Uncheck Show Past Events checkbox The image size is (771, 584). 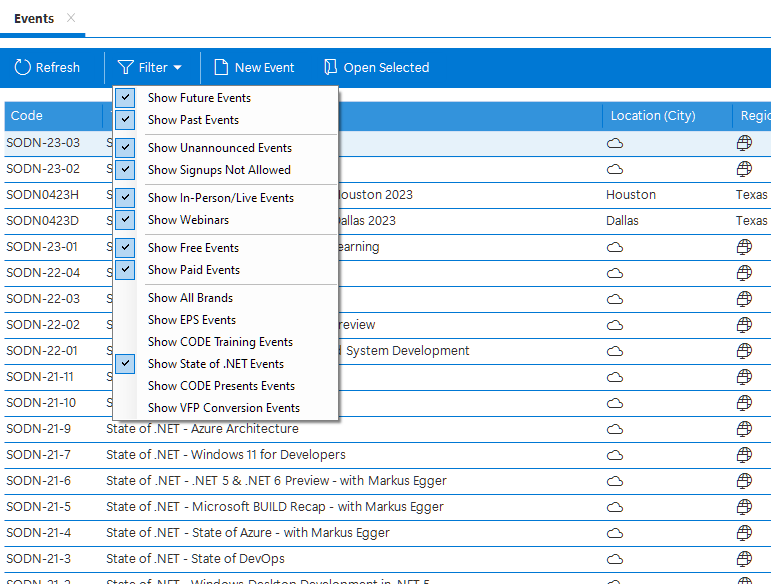pos(125,119)
